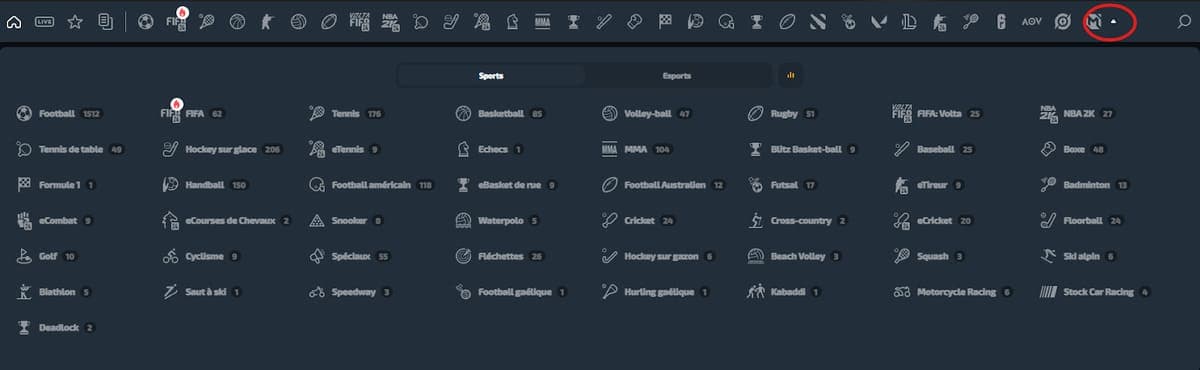Select NBA 2K icon in top bar
Image resolution: width=1200 pixels, height=370 pixels.
point(390,21)
